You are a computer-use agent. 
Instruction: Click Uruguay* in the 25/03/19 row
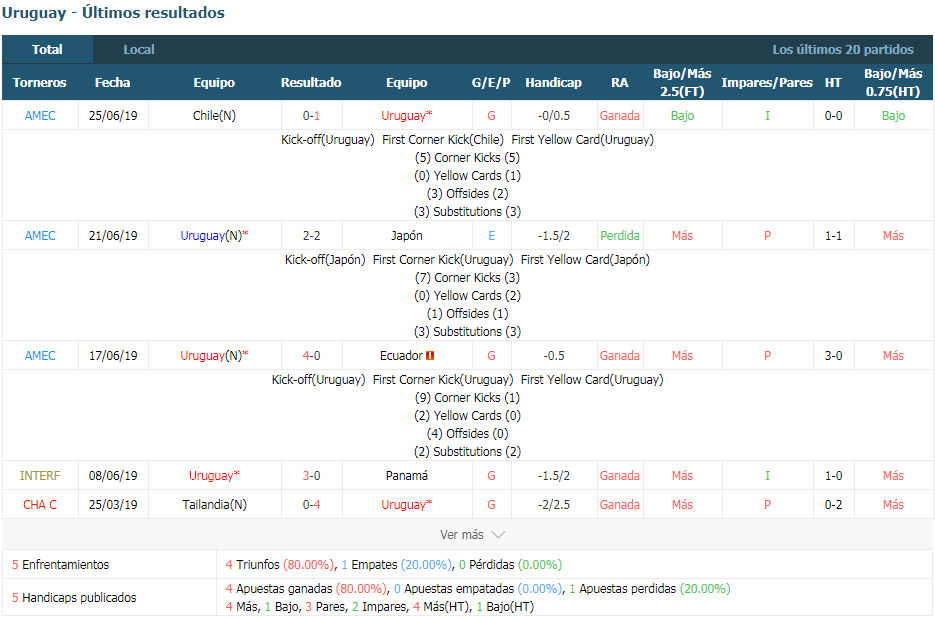coord(407,505)
